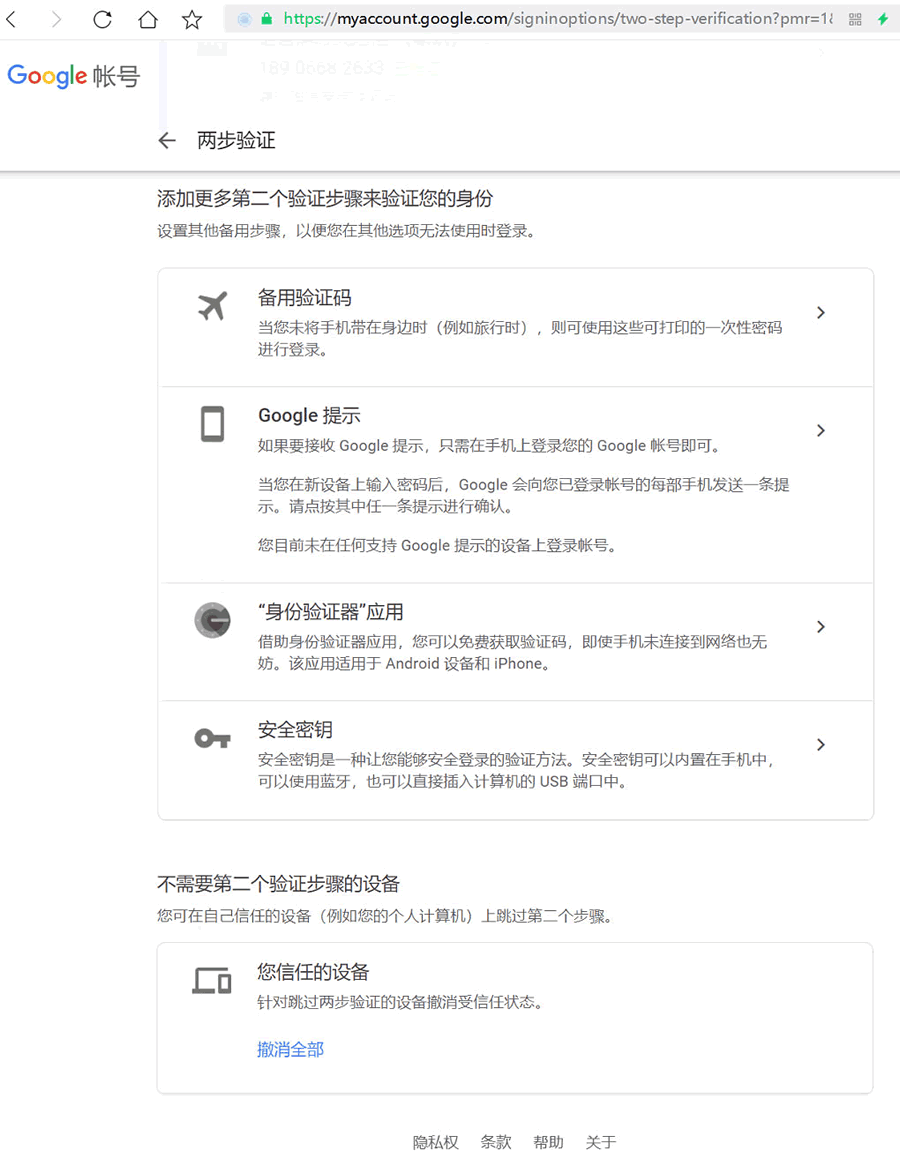
Task: Click description starting 当您未将手机带在身边时
Action: point(519,339)
